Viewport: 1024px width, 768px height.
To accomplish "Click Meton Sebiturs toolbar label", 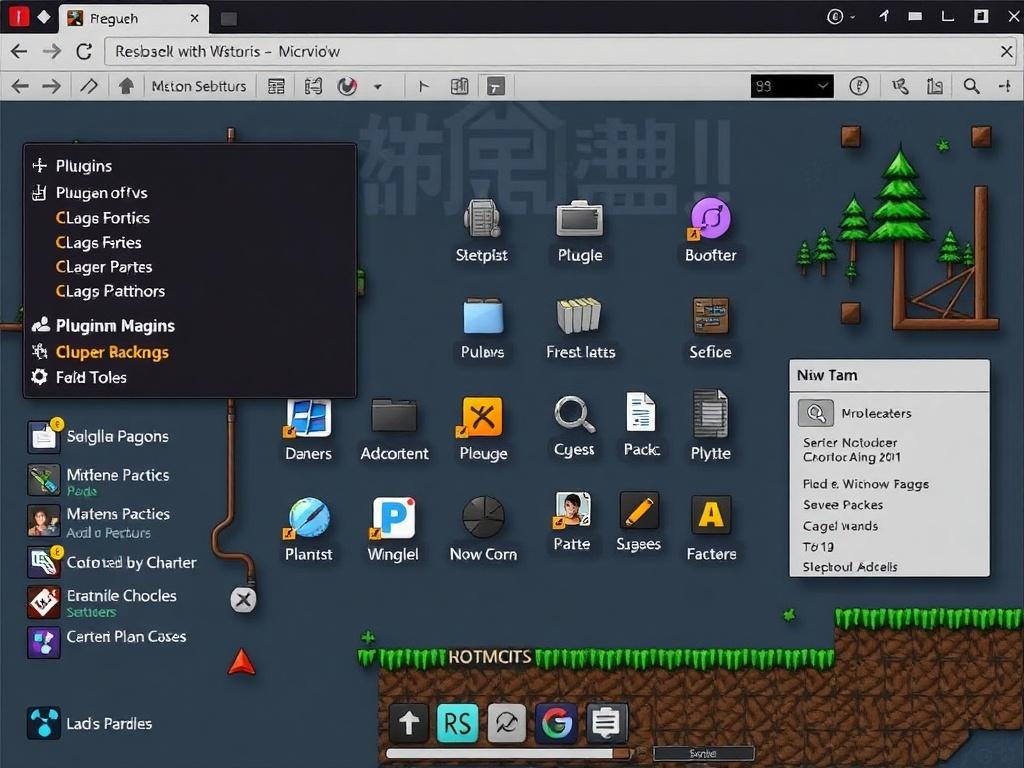I will click(x=199, y=86).
